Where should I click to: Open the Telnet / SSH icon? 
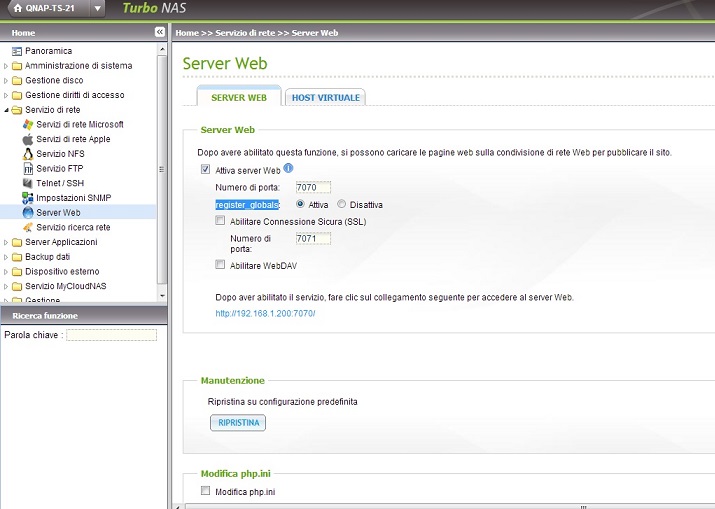pyautogui.click(x=28, y=183)
